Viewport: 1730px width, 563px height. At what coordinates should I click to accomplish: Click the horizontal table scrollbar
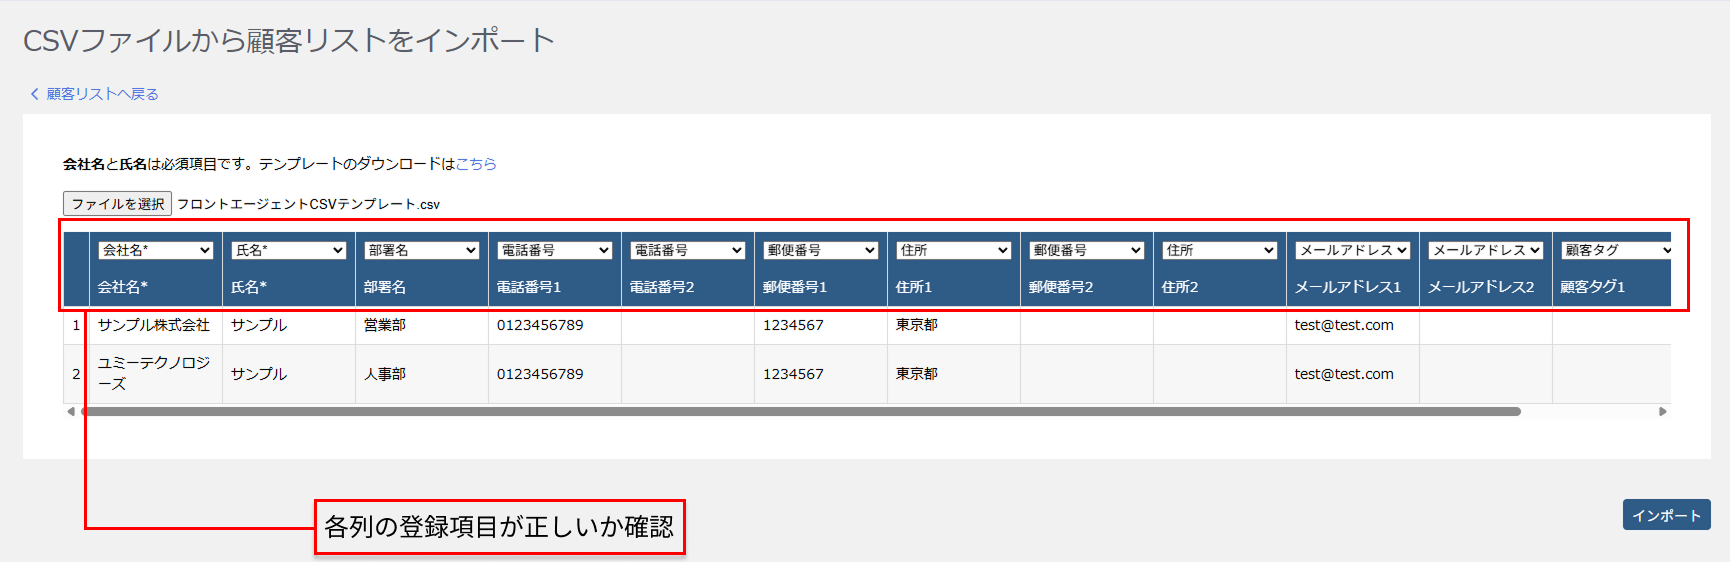[800, 411]
